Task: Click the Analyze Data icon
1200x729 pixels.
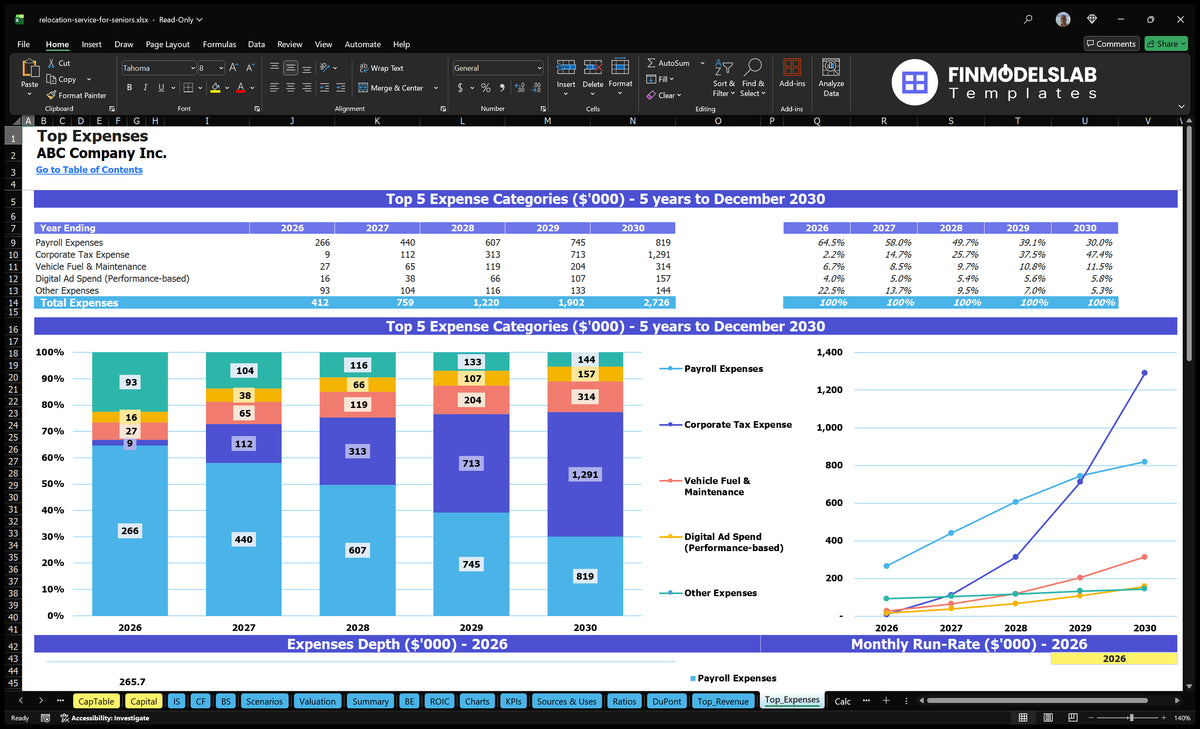Action: [x=831, y=67]
